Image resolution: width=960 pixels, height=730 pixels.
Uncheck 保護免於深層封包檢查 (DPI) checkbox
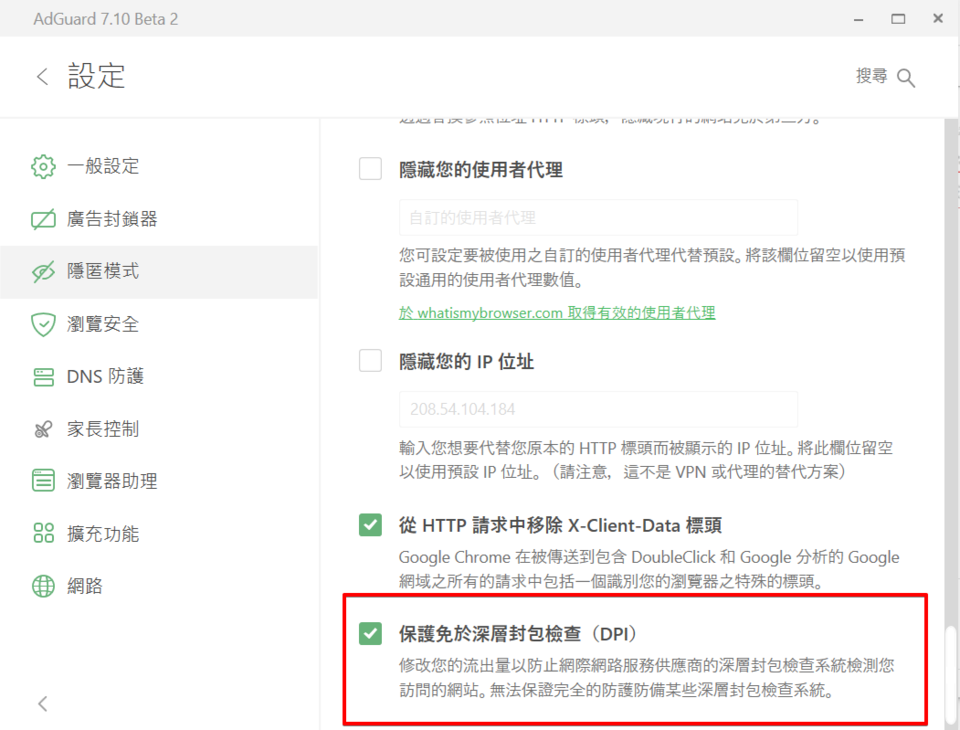click(370, 634)
